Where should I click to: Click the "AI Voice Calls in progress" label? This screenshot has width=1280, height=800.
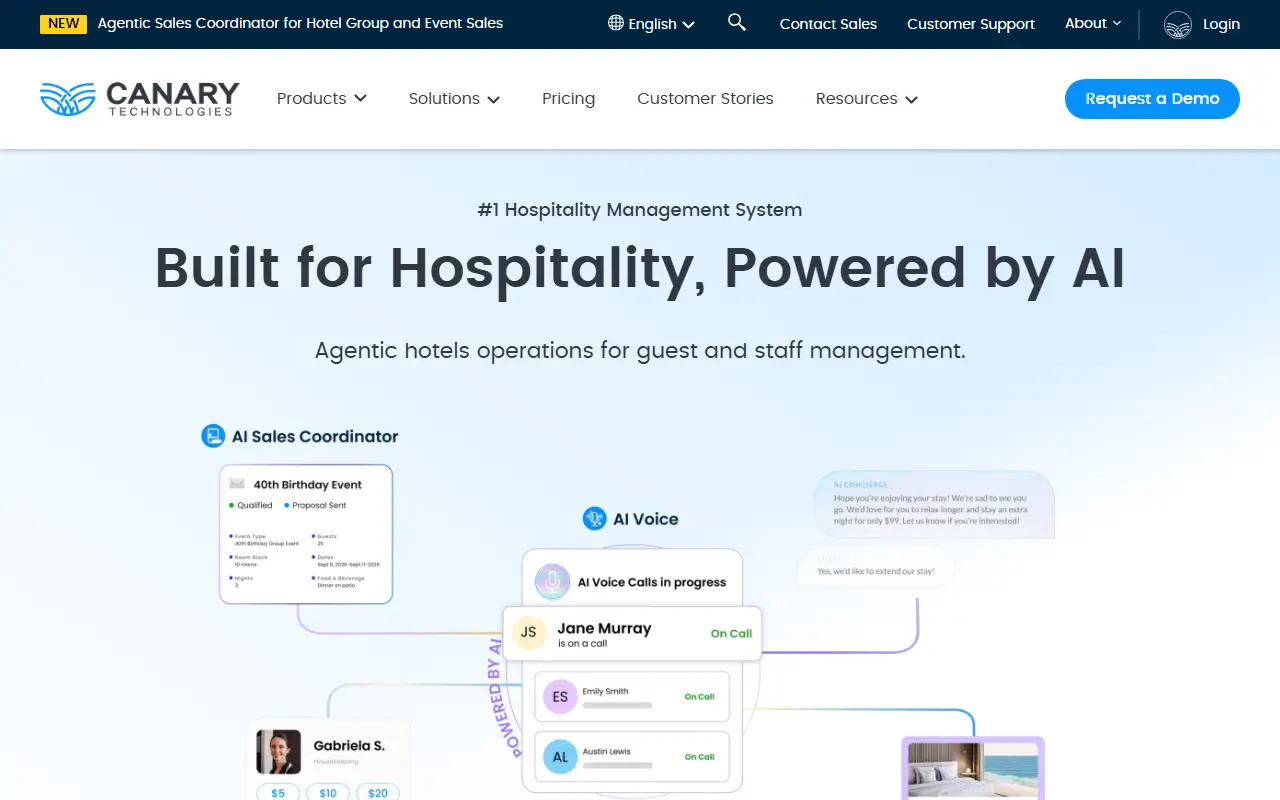click(x=652, y=582)
